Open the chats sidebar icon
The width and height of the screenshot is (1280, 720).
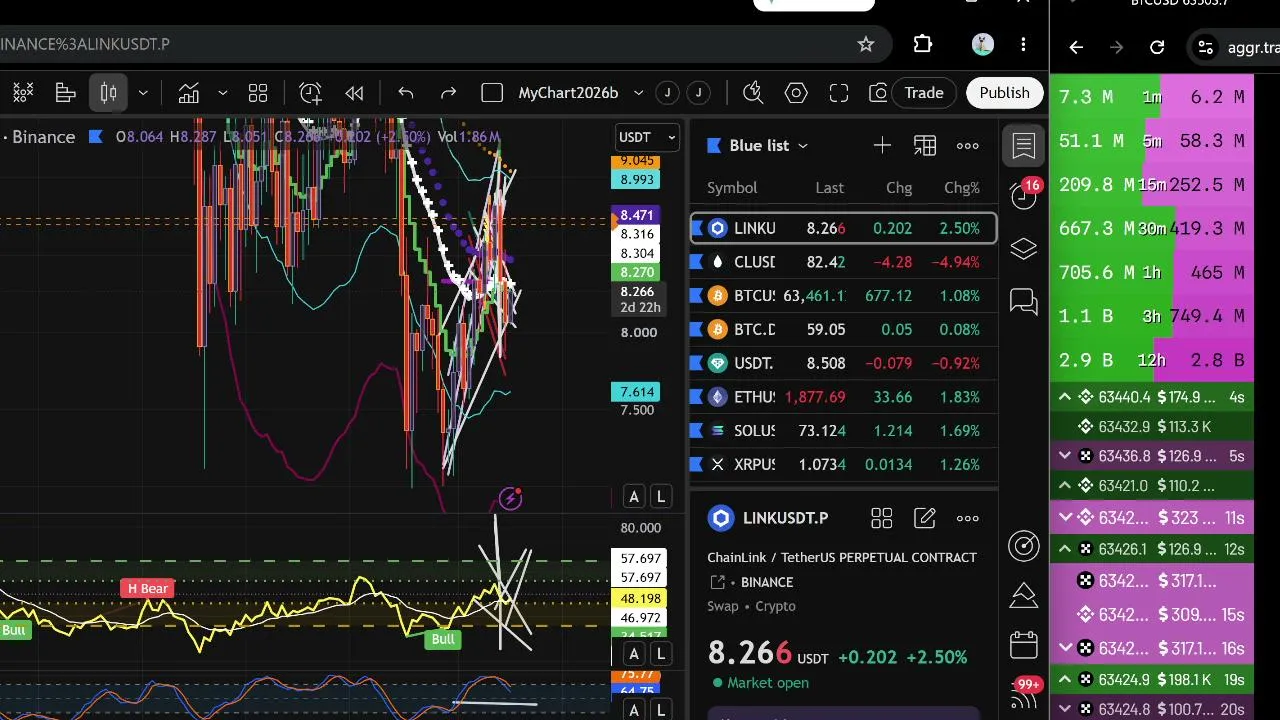1024,301
